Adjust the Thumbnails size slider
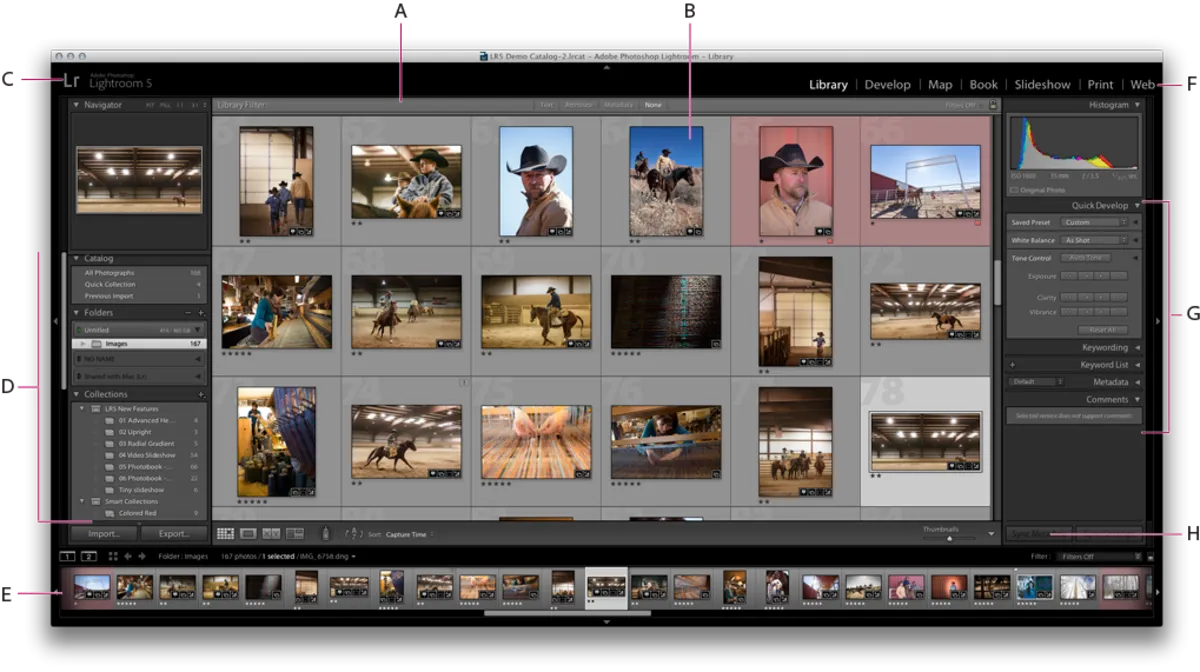This screenshot has height=672, width=1200. pos(949,538)
